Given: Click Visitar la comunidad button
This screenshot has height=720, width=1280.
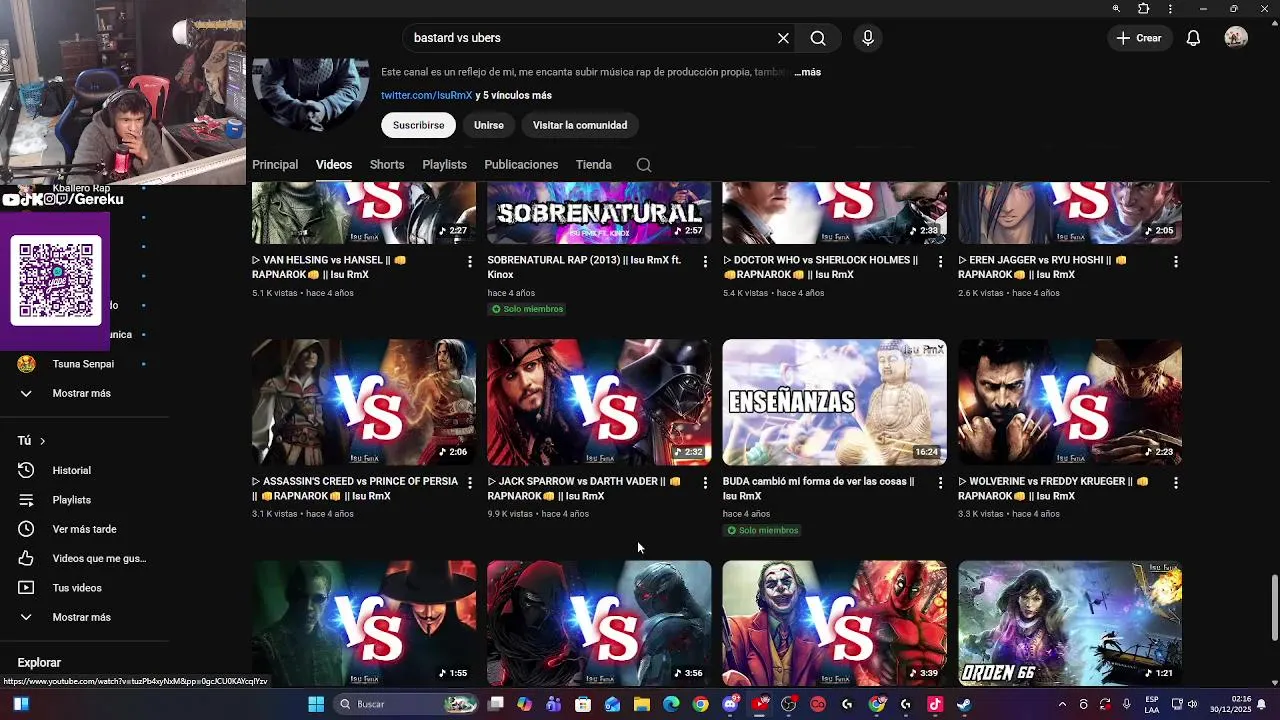Looking at the screenshot, I should coord(580,125).
